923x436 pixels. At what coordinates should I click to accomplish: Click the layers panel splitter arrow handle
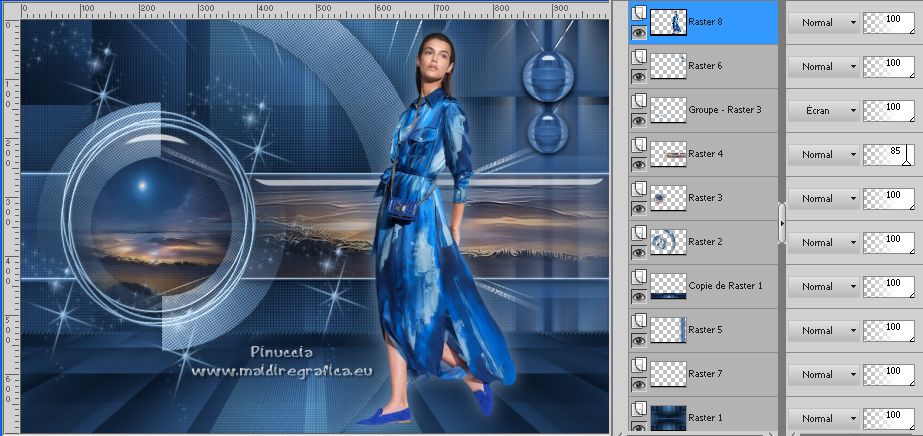point(782,224)
